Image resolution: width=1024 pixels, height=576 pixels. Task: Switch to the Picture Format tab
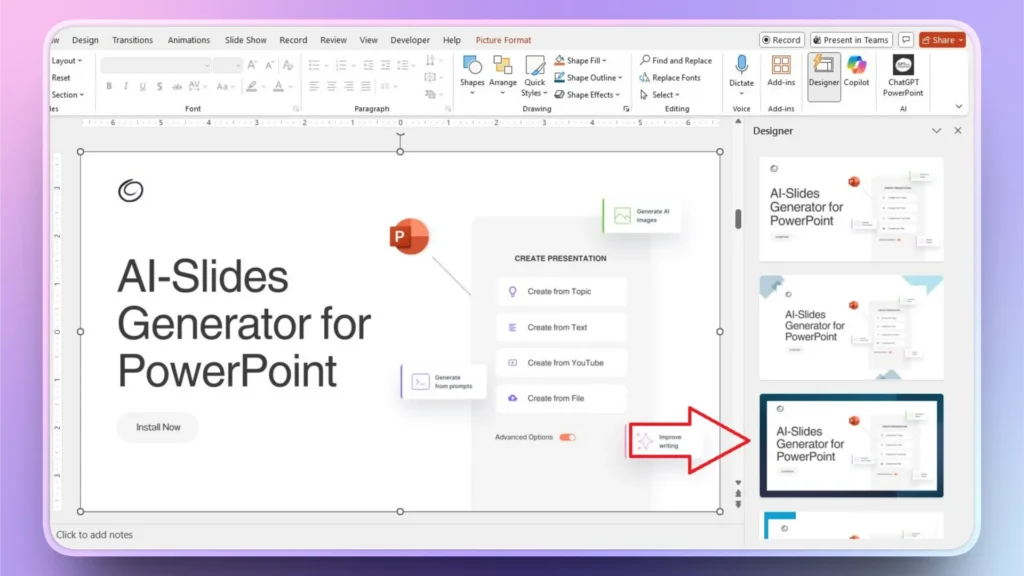pyautogui.click(x=503, y=40)
